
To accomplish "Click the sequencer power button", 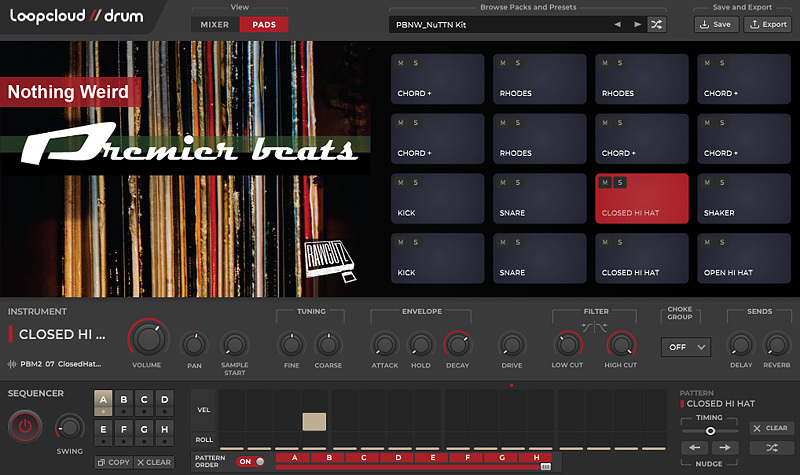I will (x=25, y=427).
